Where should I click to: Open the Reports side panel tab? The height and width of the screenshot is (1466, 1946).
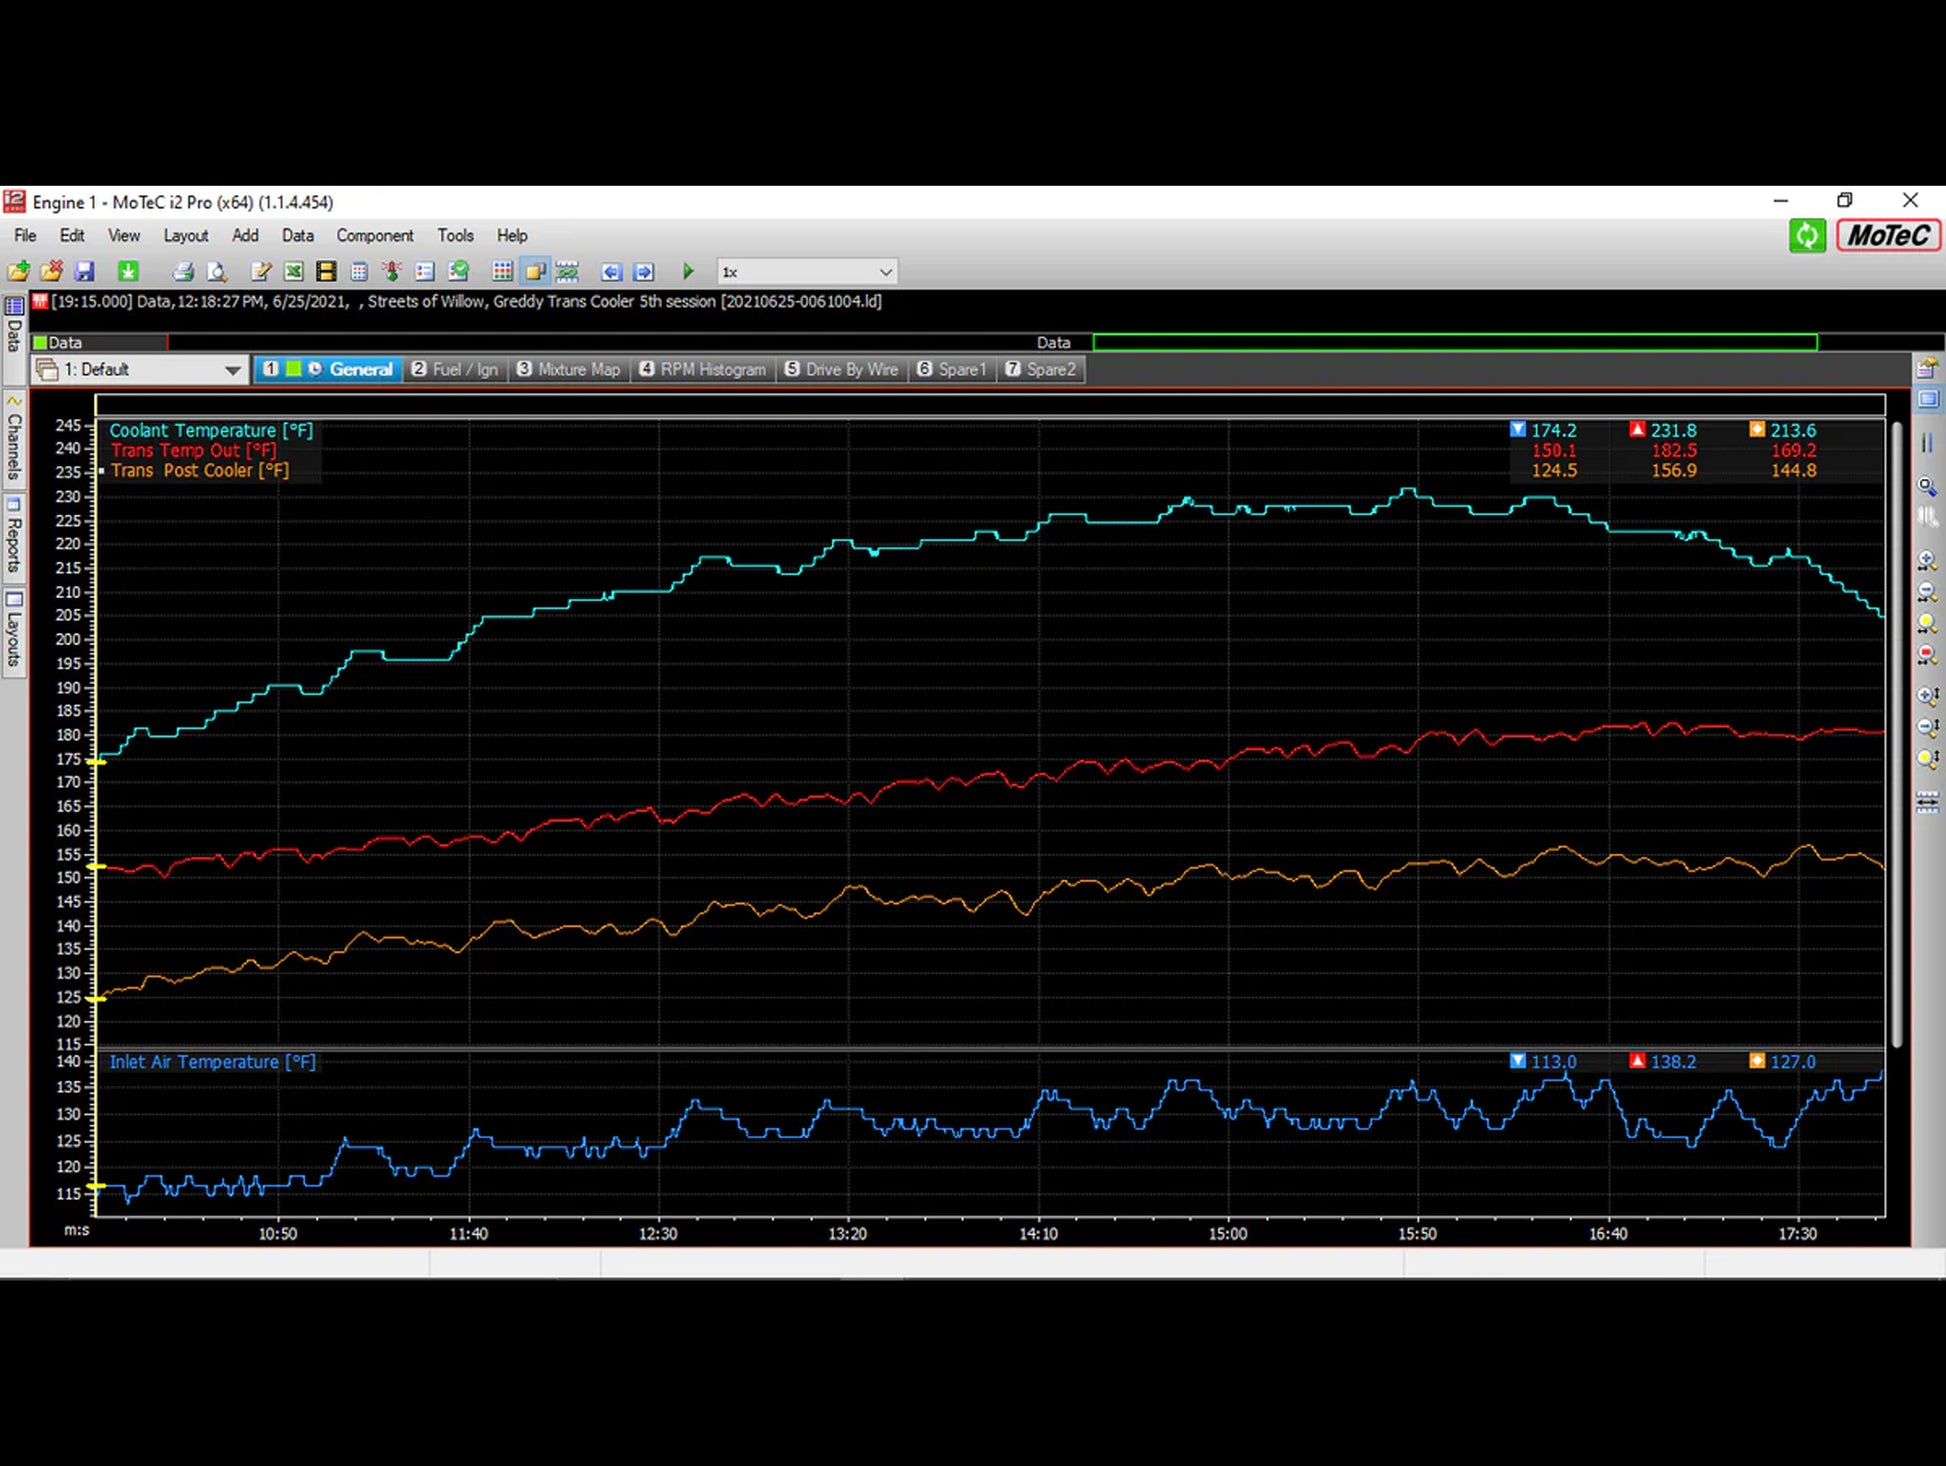click(14, 540)
